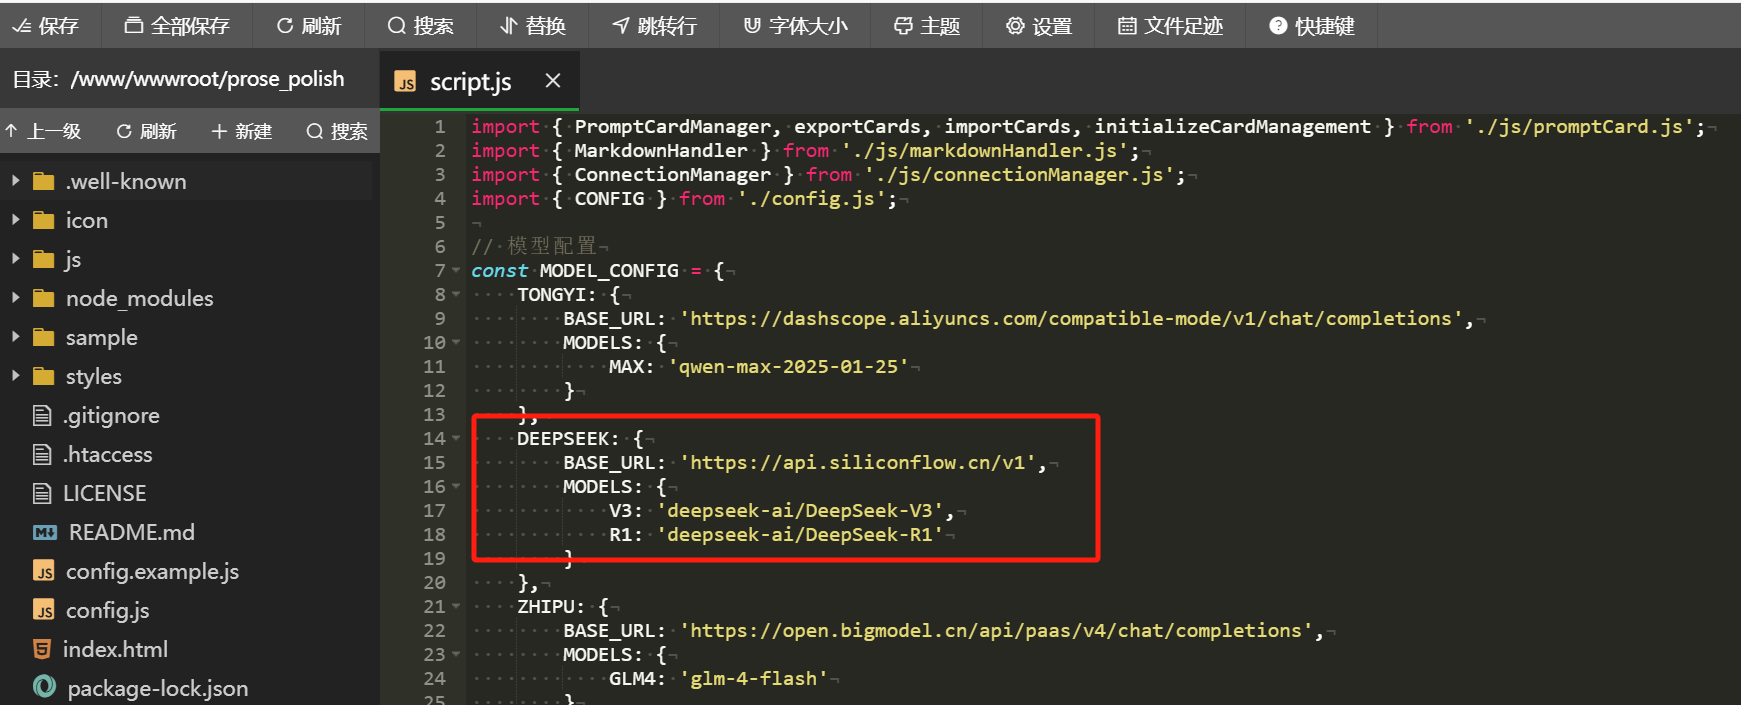Viewport: 1741px width, 705px height.
Task: Open the Search (搜索) tool in top toolbar
Action: pyautogui.click(x=420, y=26)
